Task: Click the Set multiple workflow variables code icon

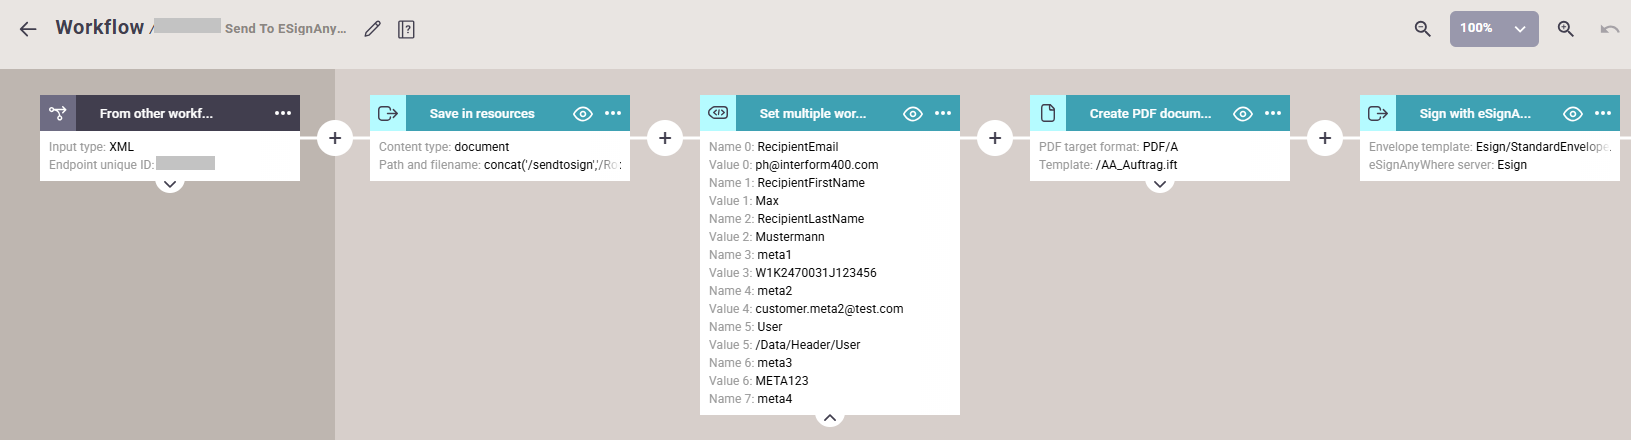Action: point(718,113)
